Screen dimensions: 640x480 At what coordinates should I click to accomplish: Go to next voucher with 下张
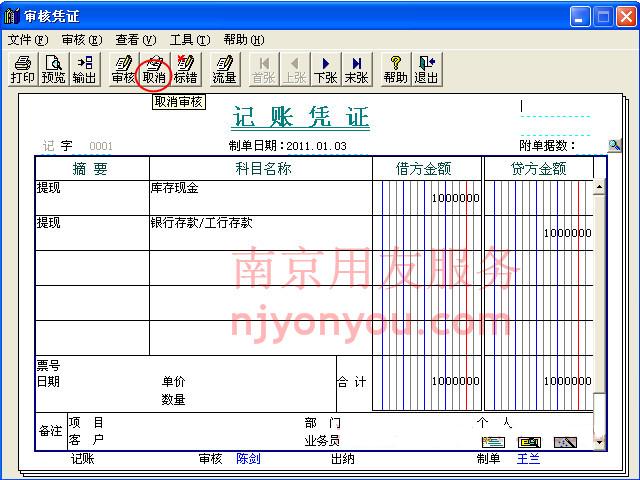tap(325, 69)
